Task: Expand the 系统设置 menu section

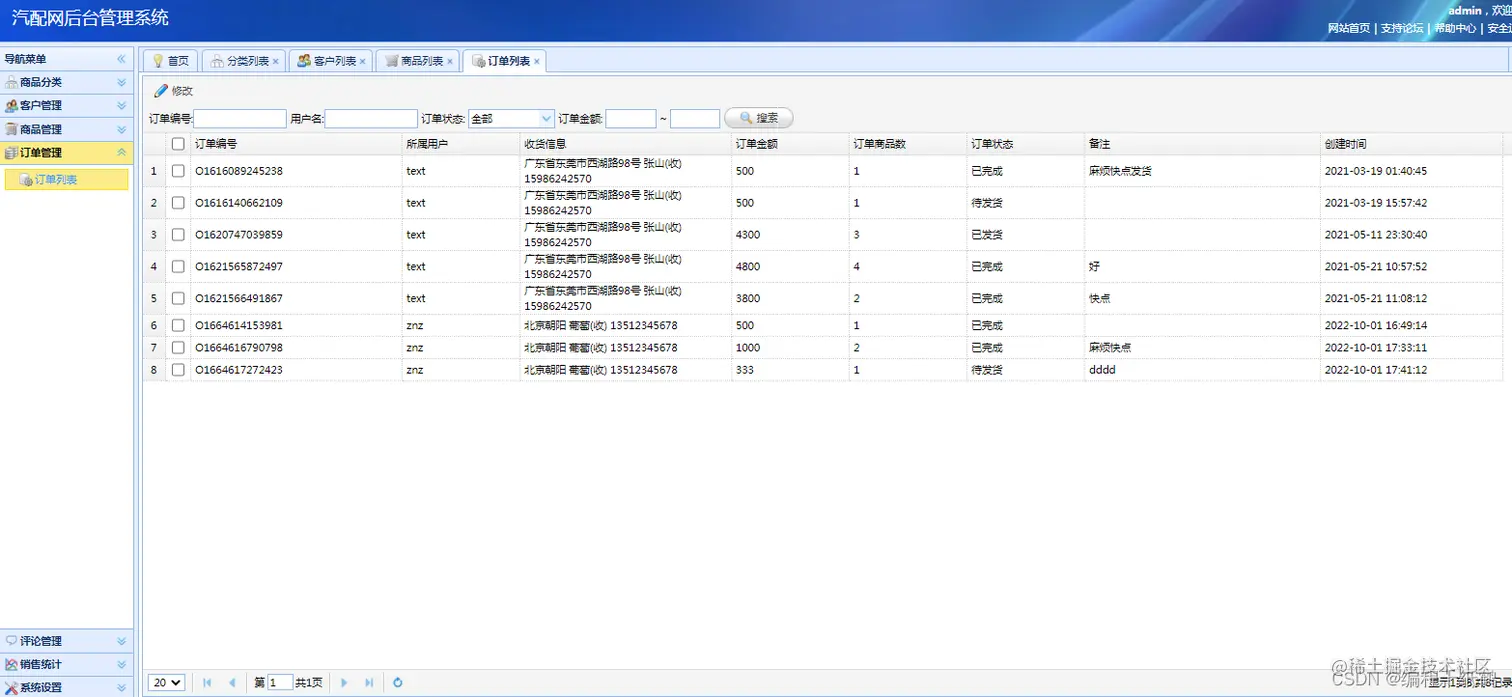Action: pyautogui.click(x=121, y=688)
